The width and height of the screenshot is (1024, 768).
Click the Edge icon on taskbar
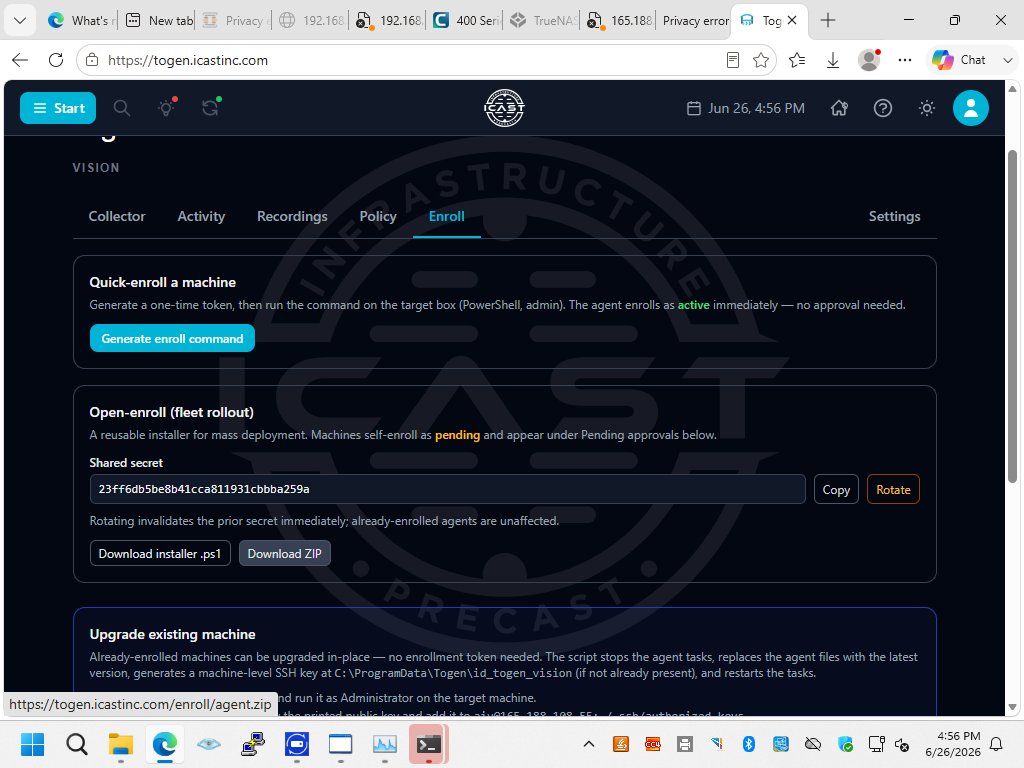coord(165,744)
